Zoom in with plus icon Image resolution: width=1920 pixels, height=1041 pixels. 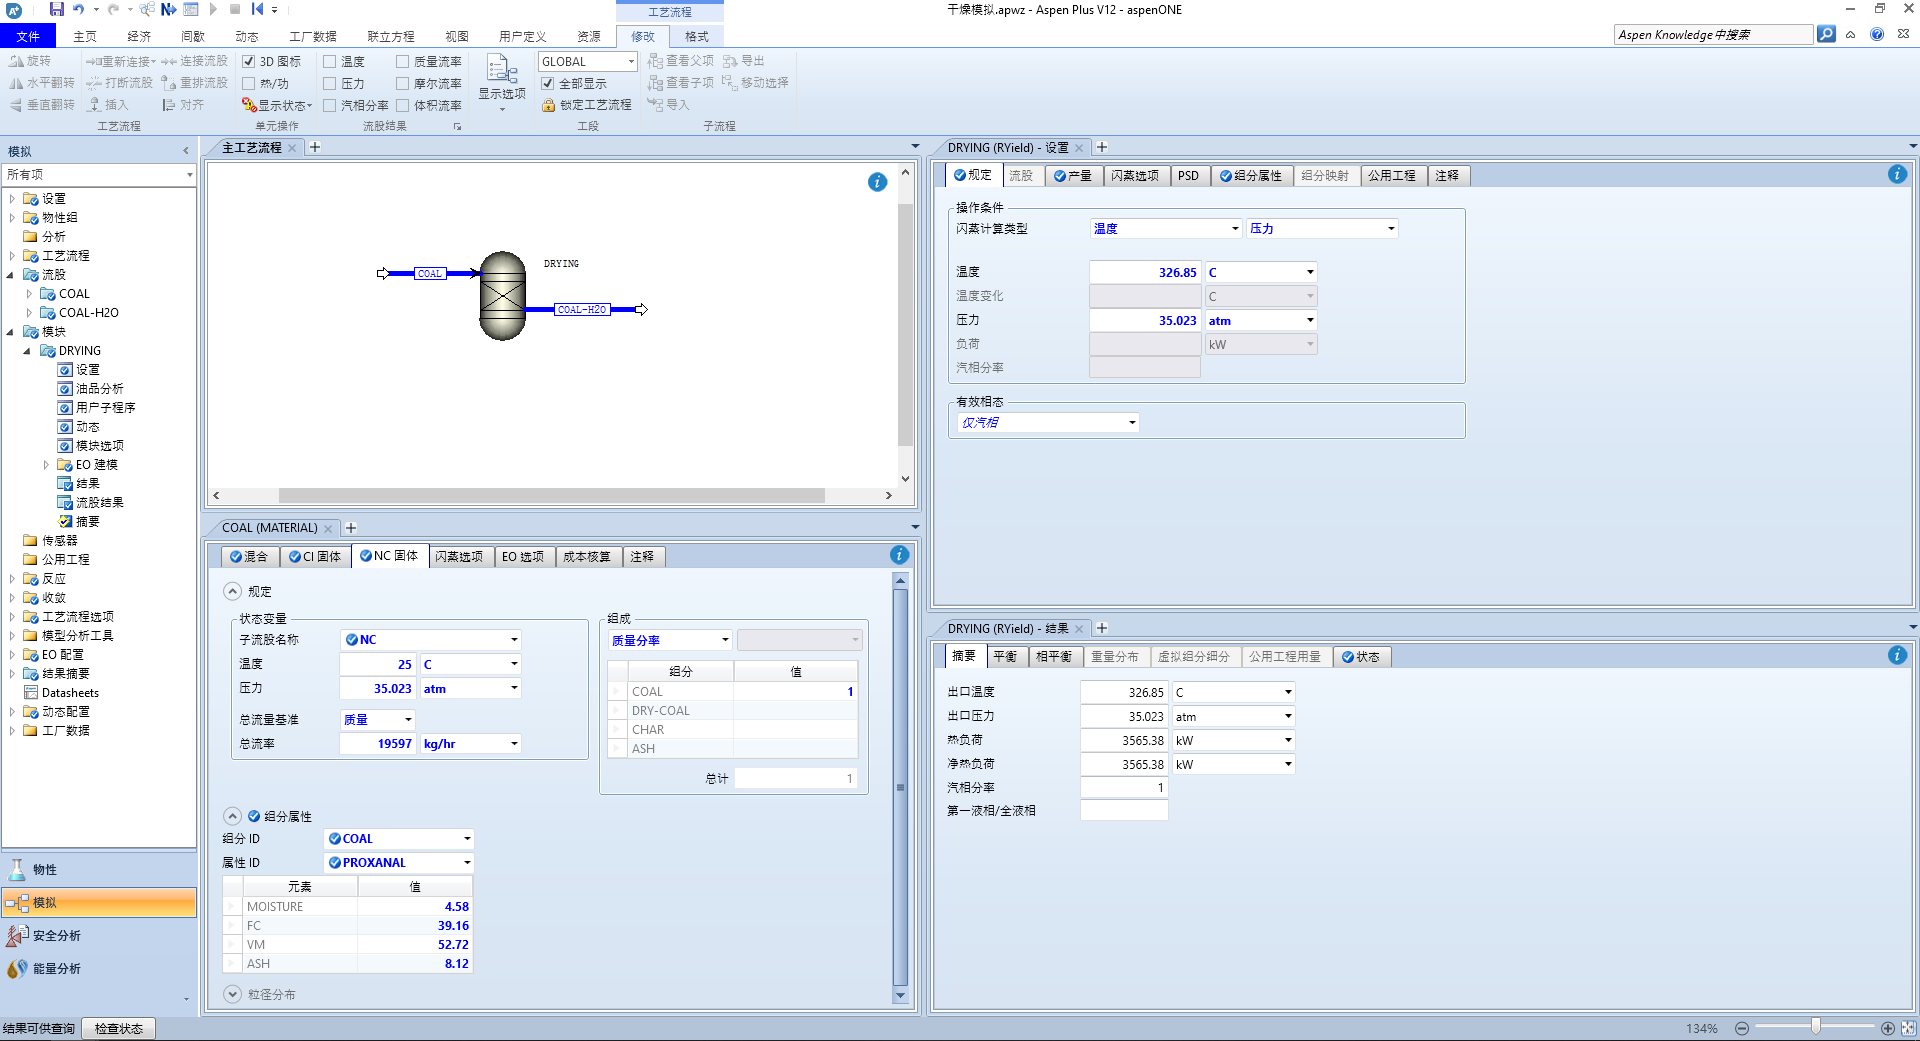[x=1888, y=1028]
